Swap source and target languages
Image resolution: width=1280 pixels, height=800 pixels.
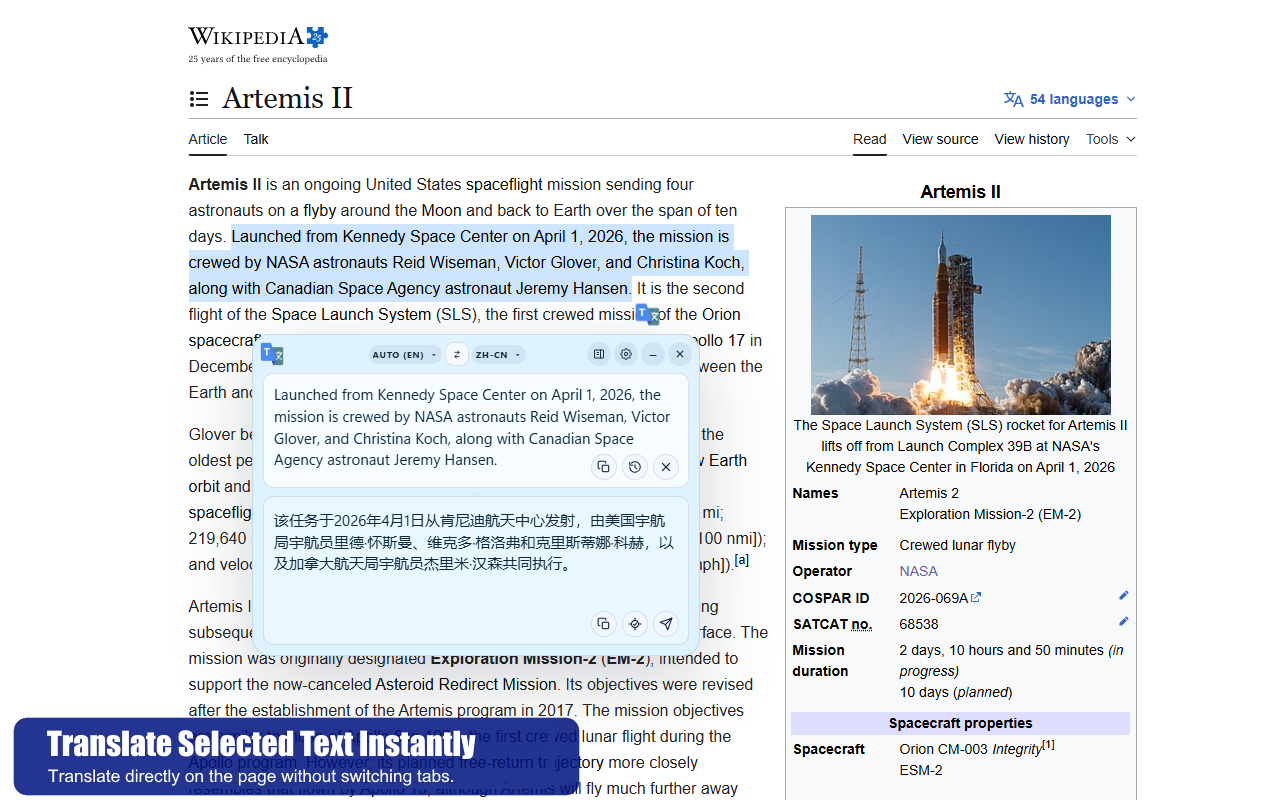(x=457, y=355)
